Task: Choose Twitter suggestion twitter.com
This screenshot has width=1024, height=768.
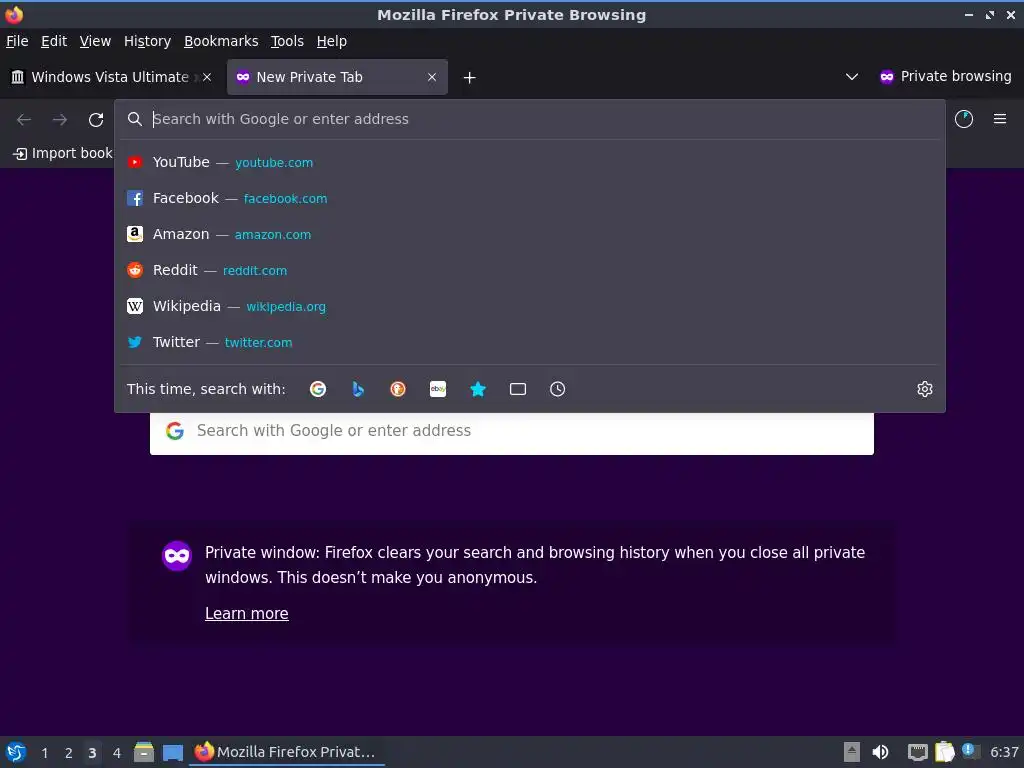Action: tap(530, 342)
